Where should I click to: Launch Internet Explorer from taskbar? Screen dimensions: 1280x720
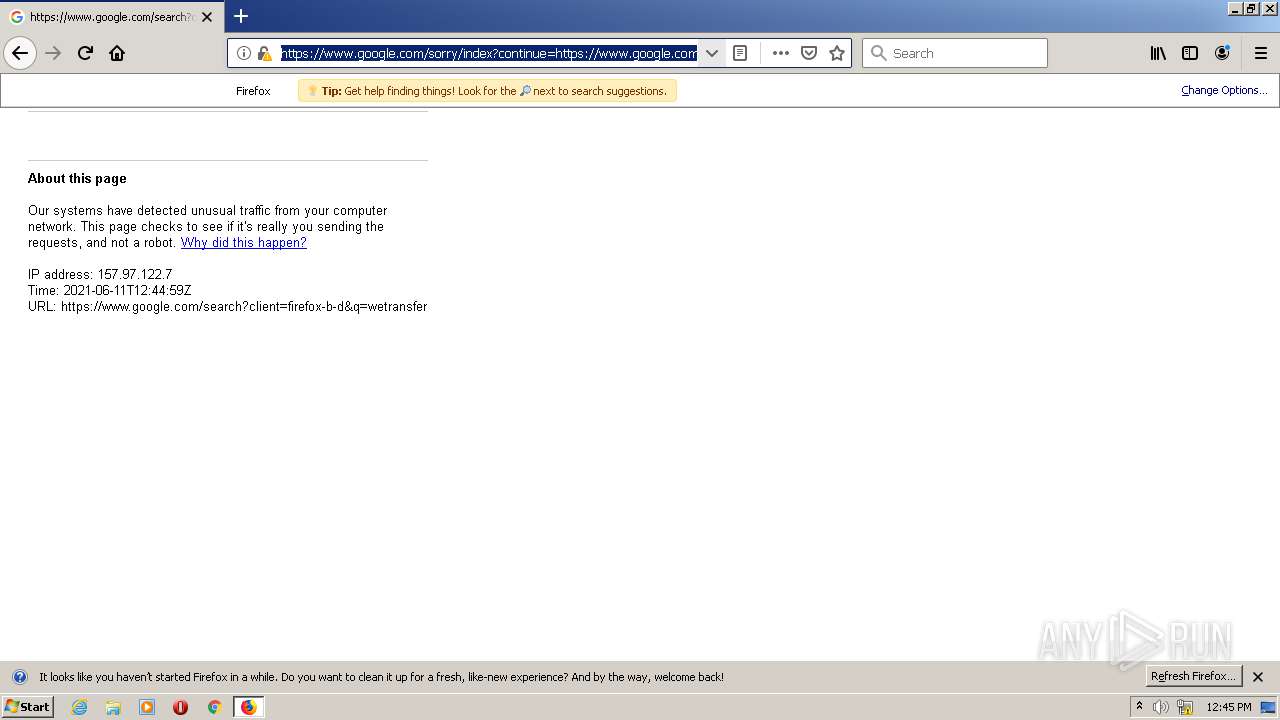point(80,707)
